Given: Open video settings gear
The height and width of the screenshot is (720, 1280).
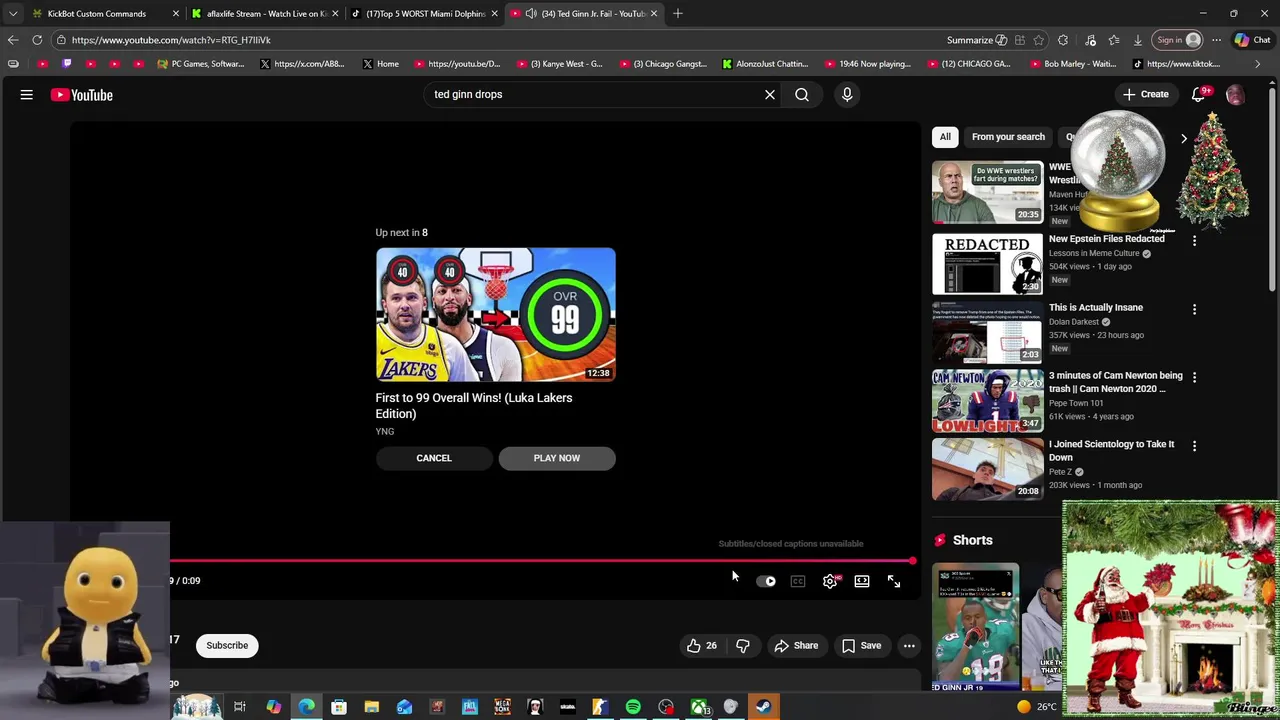Looking at the screenshot, I should point(830,581).
